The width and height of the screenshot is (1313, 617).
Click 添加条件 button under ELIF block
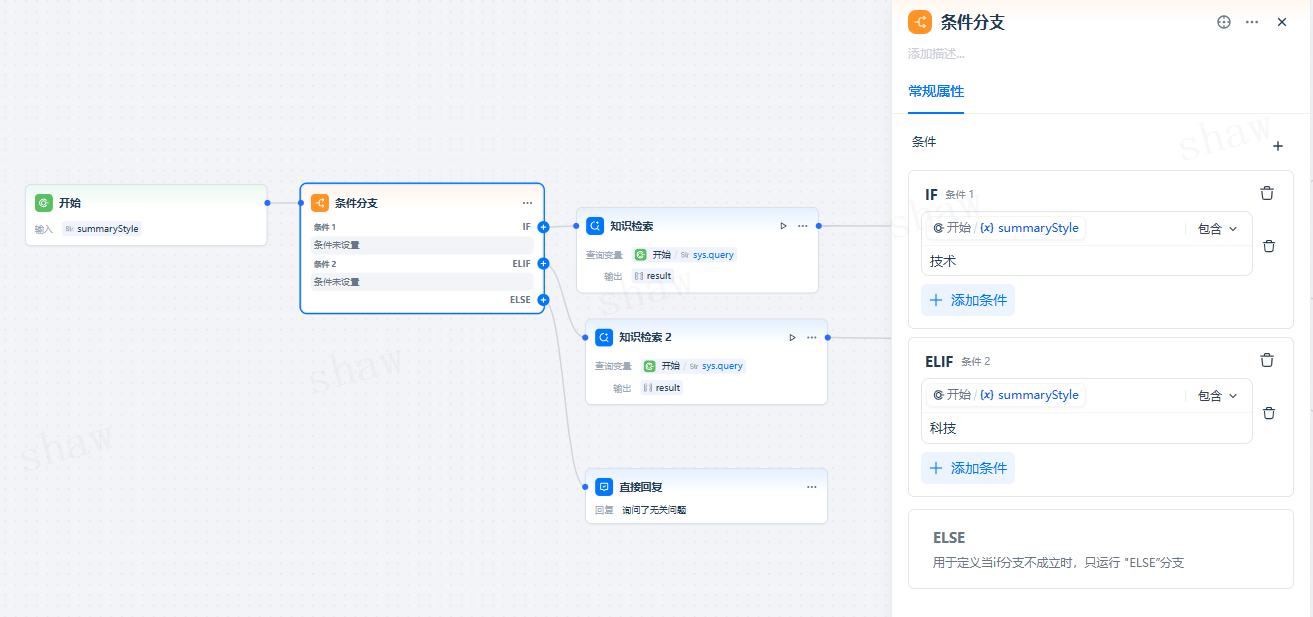[968, 468]
